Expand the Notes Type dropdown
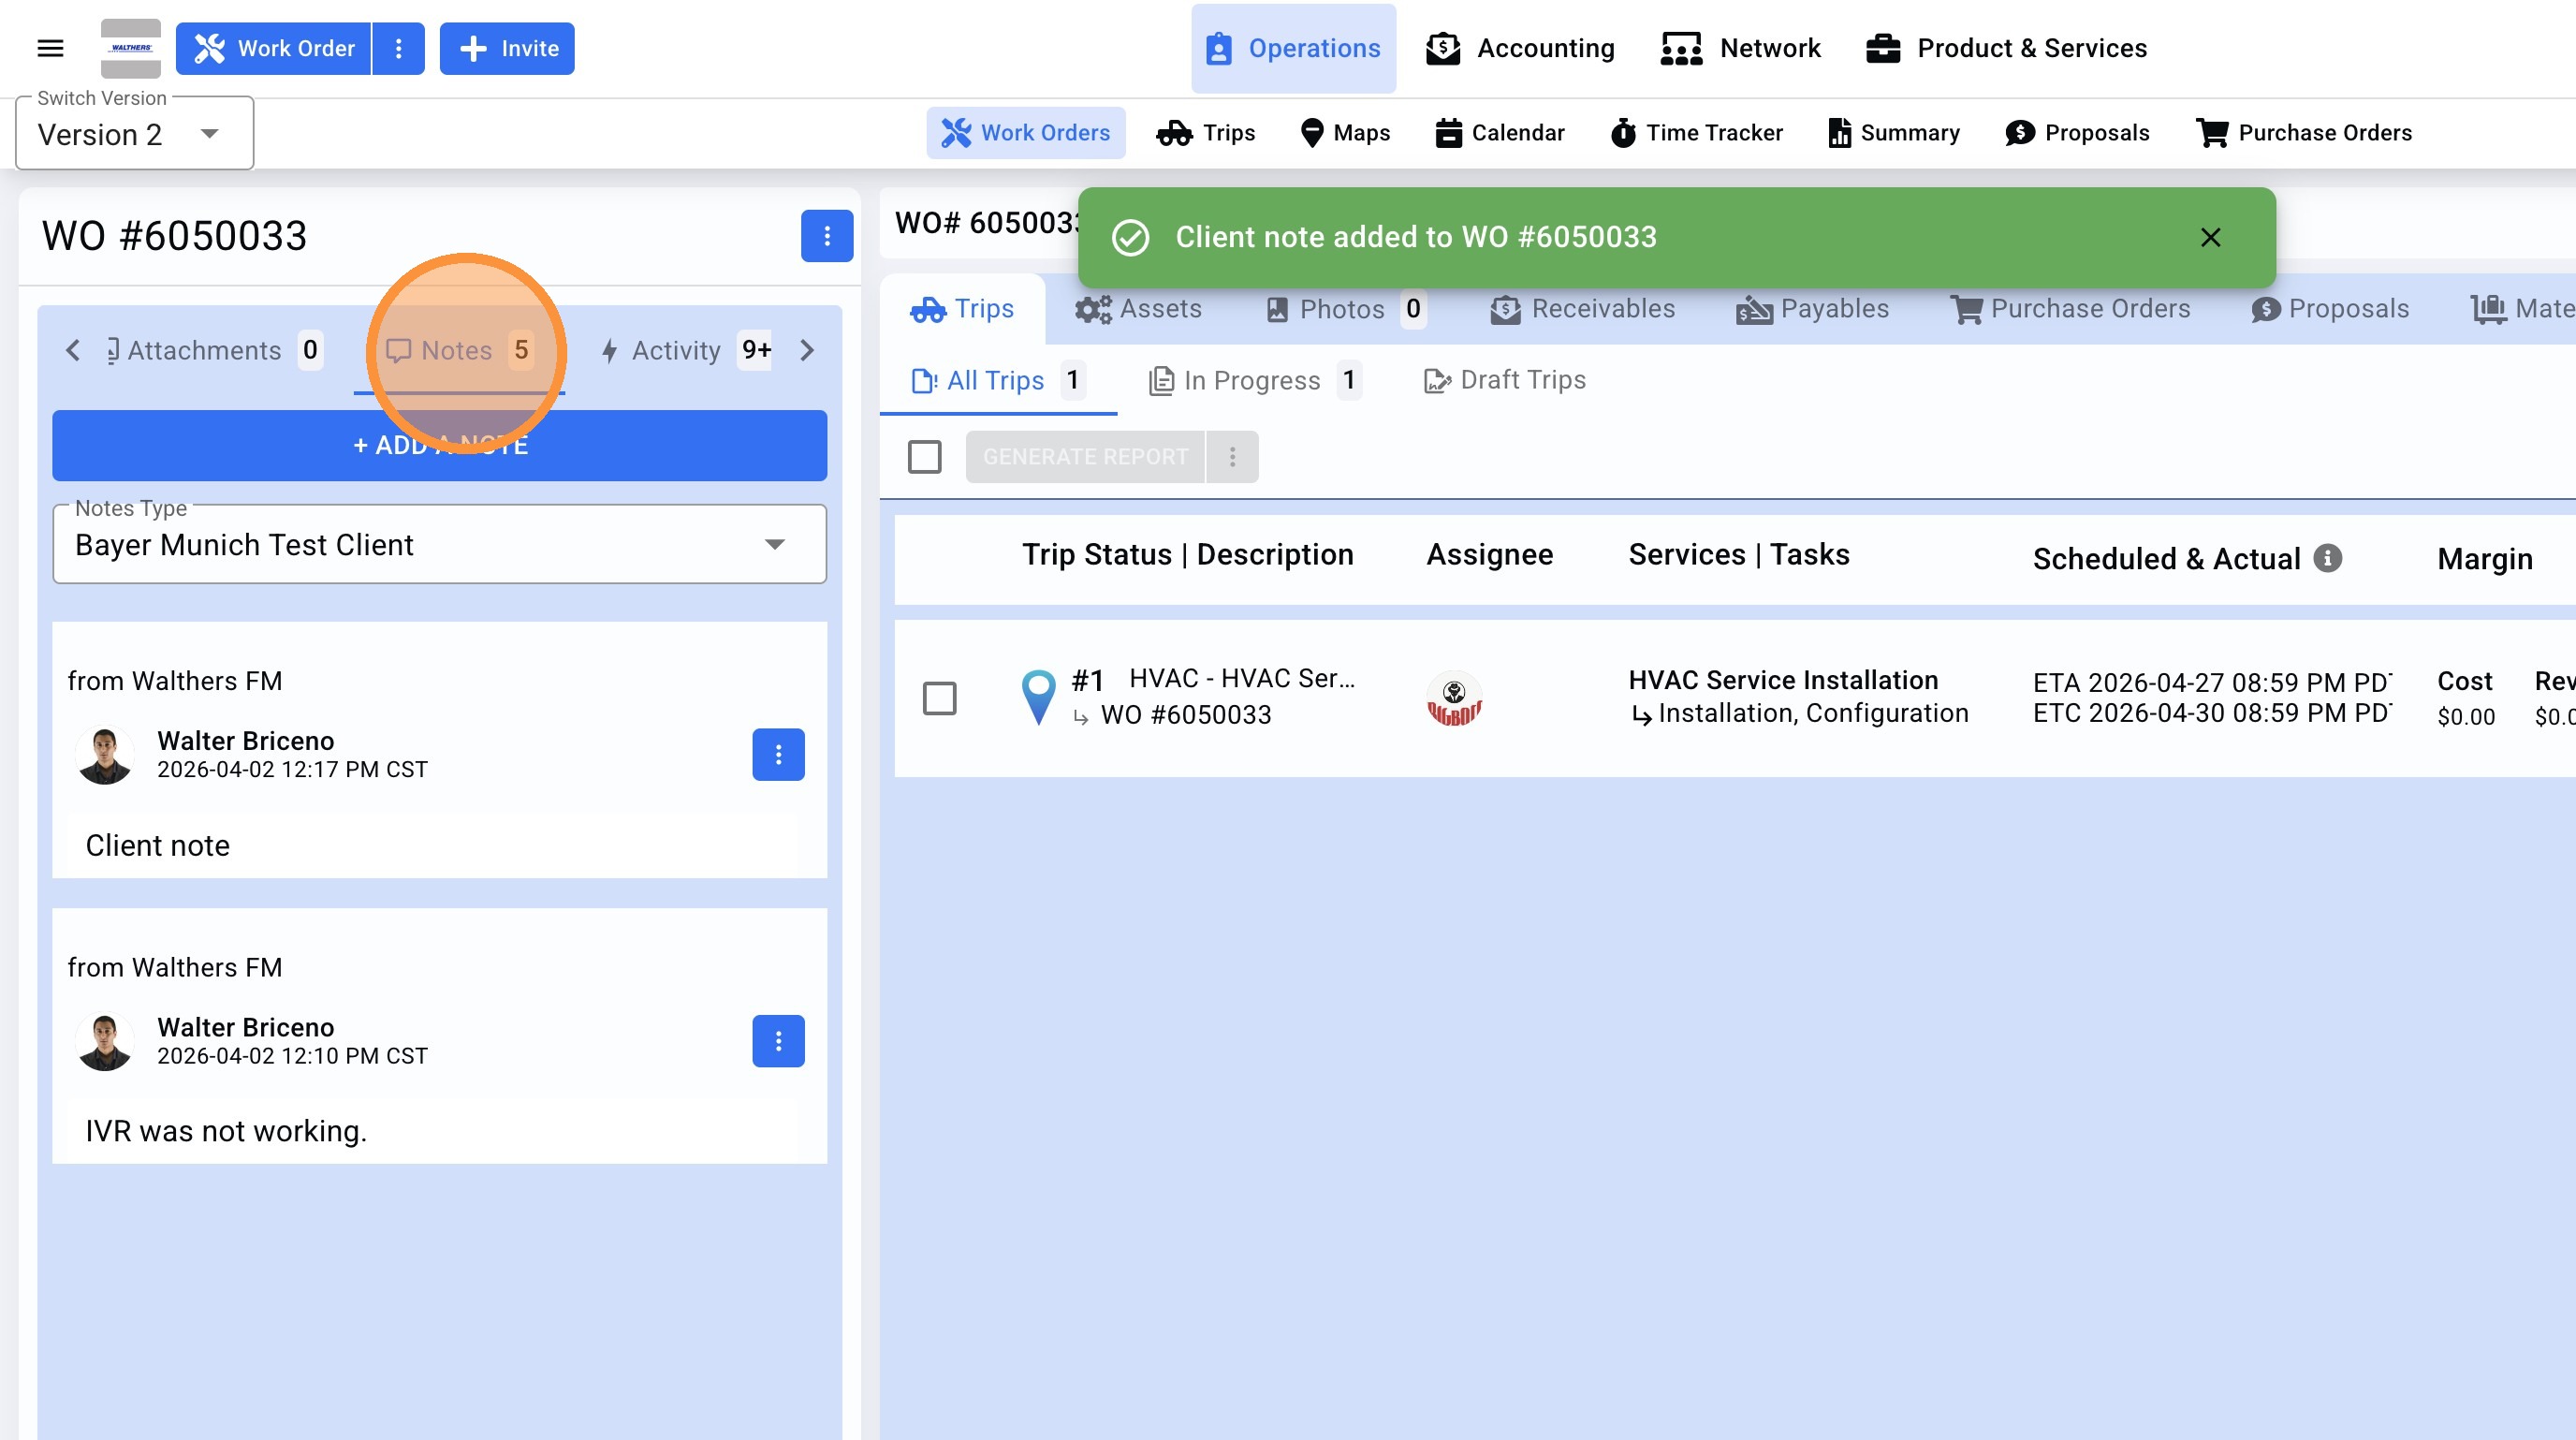 coord(774,545)
